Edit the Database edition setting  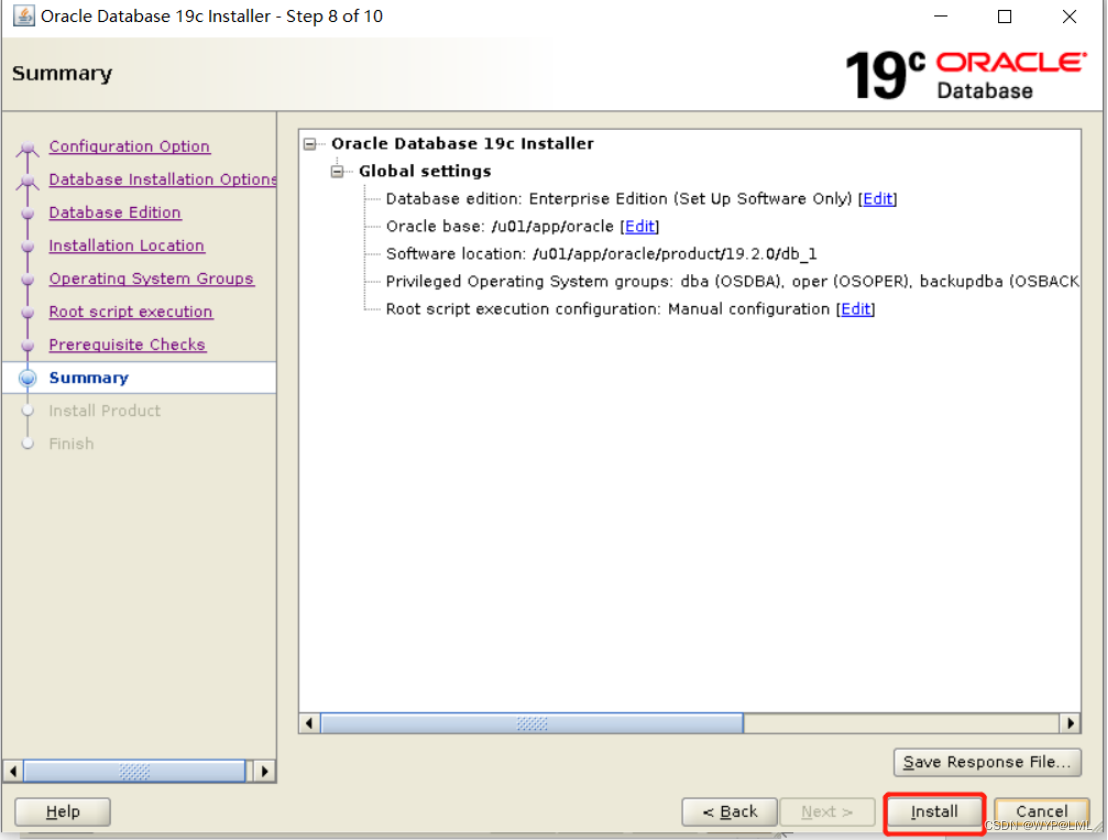click(878, 199)
